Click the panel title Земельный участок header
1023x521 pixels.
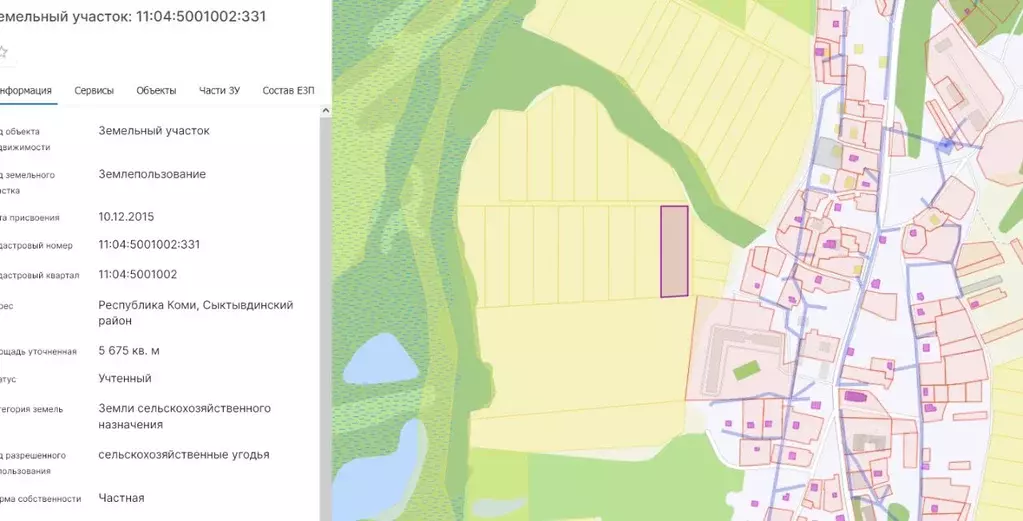point(133,16)
